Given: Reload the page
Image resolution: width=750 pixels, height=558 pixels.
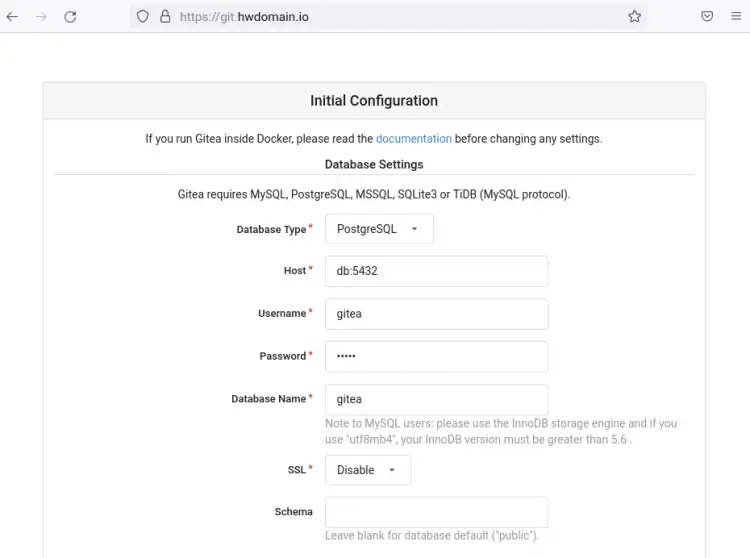Looking at the screenshot, I should click(x=70, y=17).
